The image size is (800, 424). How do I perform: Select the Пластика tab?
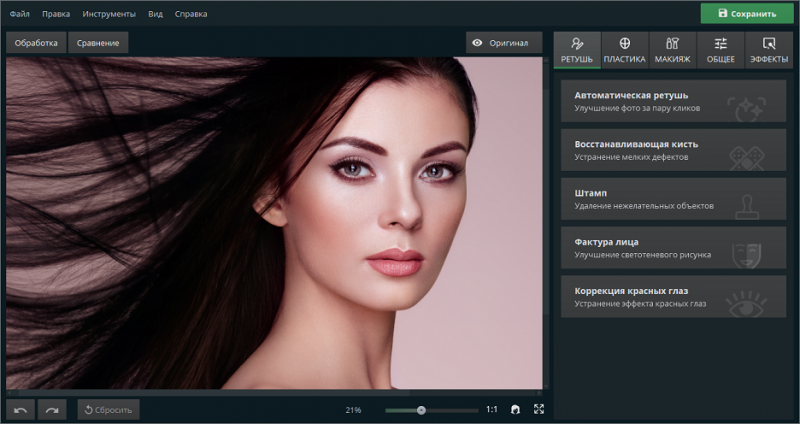(x=624, y=50)
